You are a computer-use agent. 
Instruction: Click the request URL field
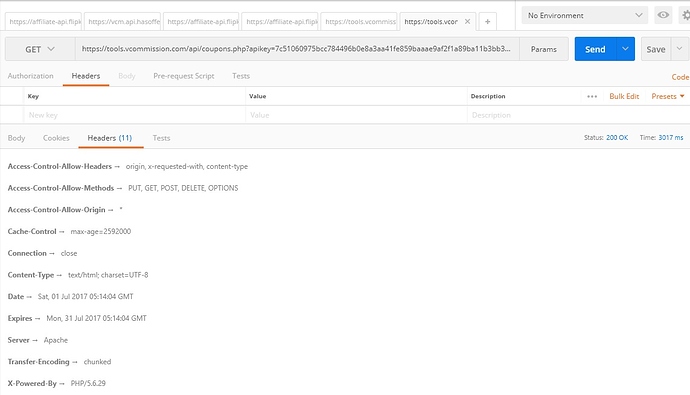point(297,49)
